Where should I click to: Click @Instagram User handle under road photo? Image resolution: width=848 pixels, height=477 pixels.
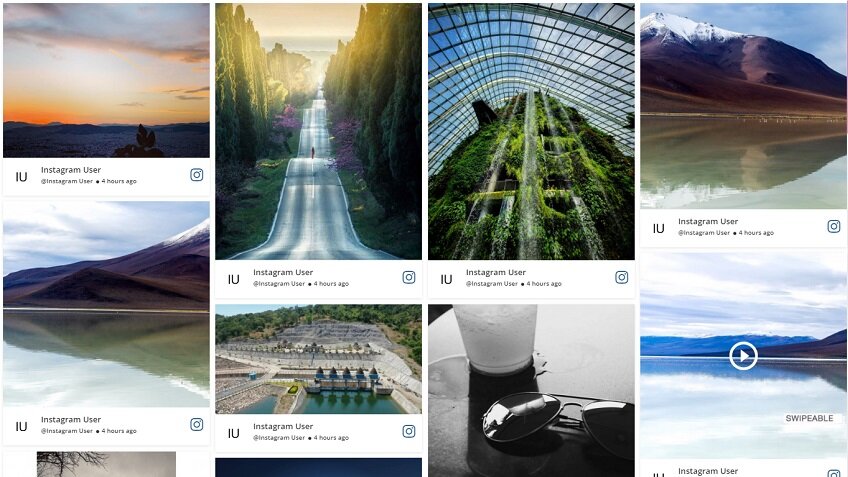click(279, 283)
